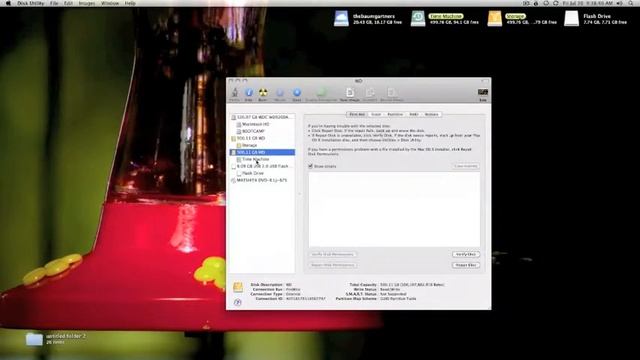Click the Mount toolbar icon

280,93
